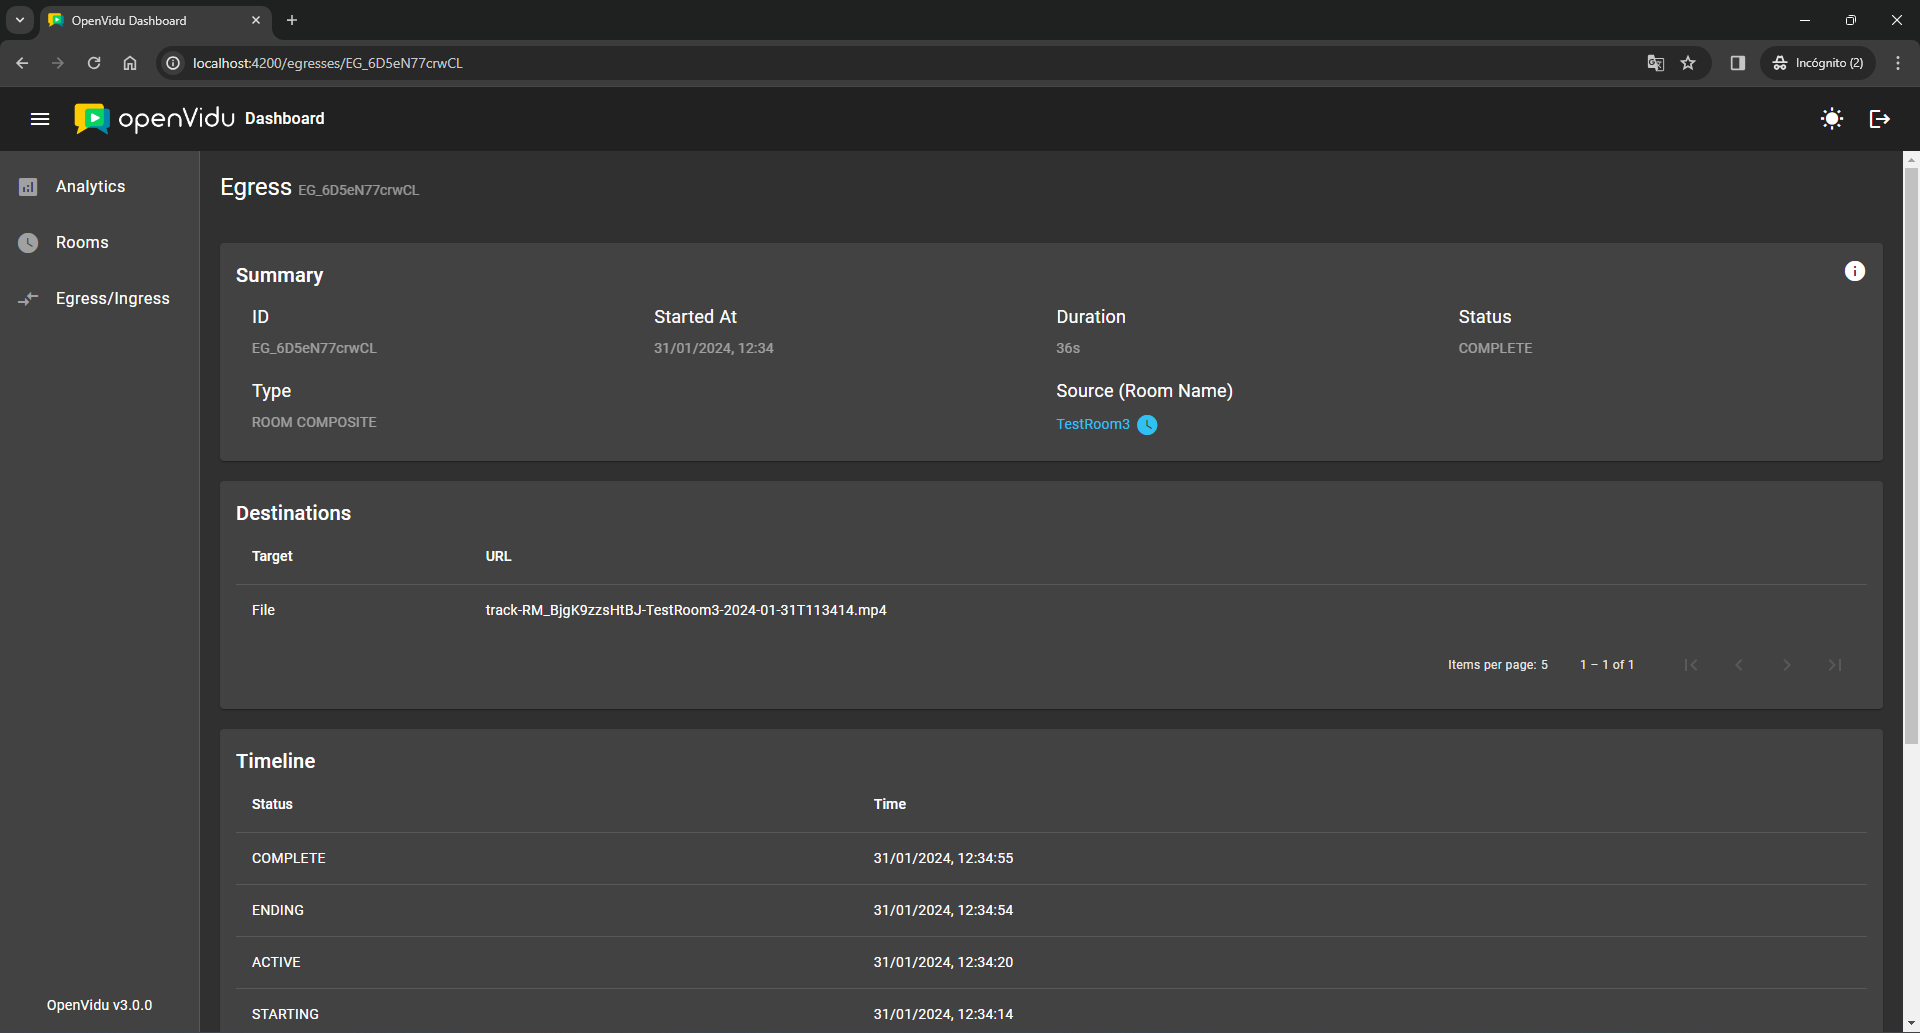
Task: Open the Chrome tab search dropdown
Action: [x=20, y=20]
